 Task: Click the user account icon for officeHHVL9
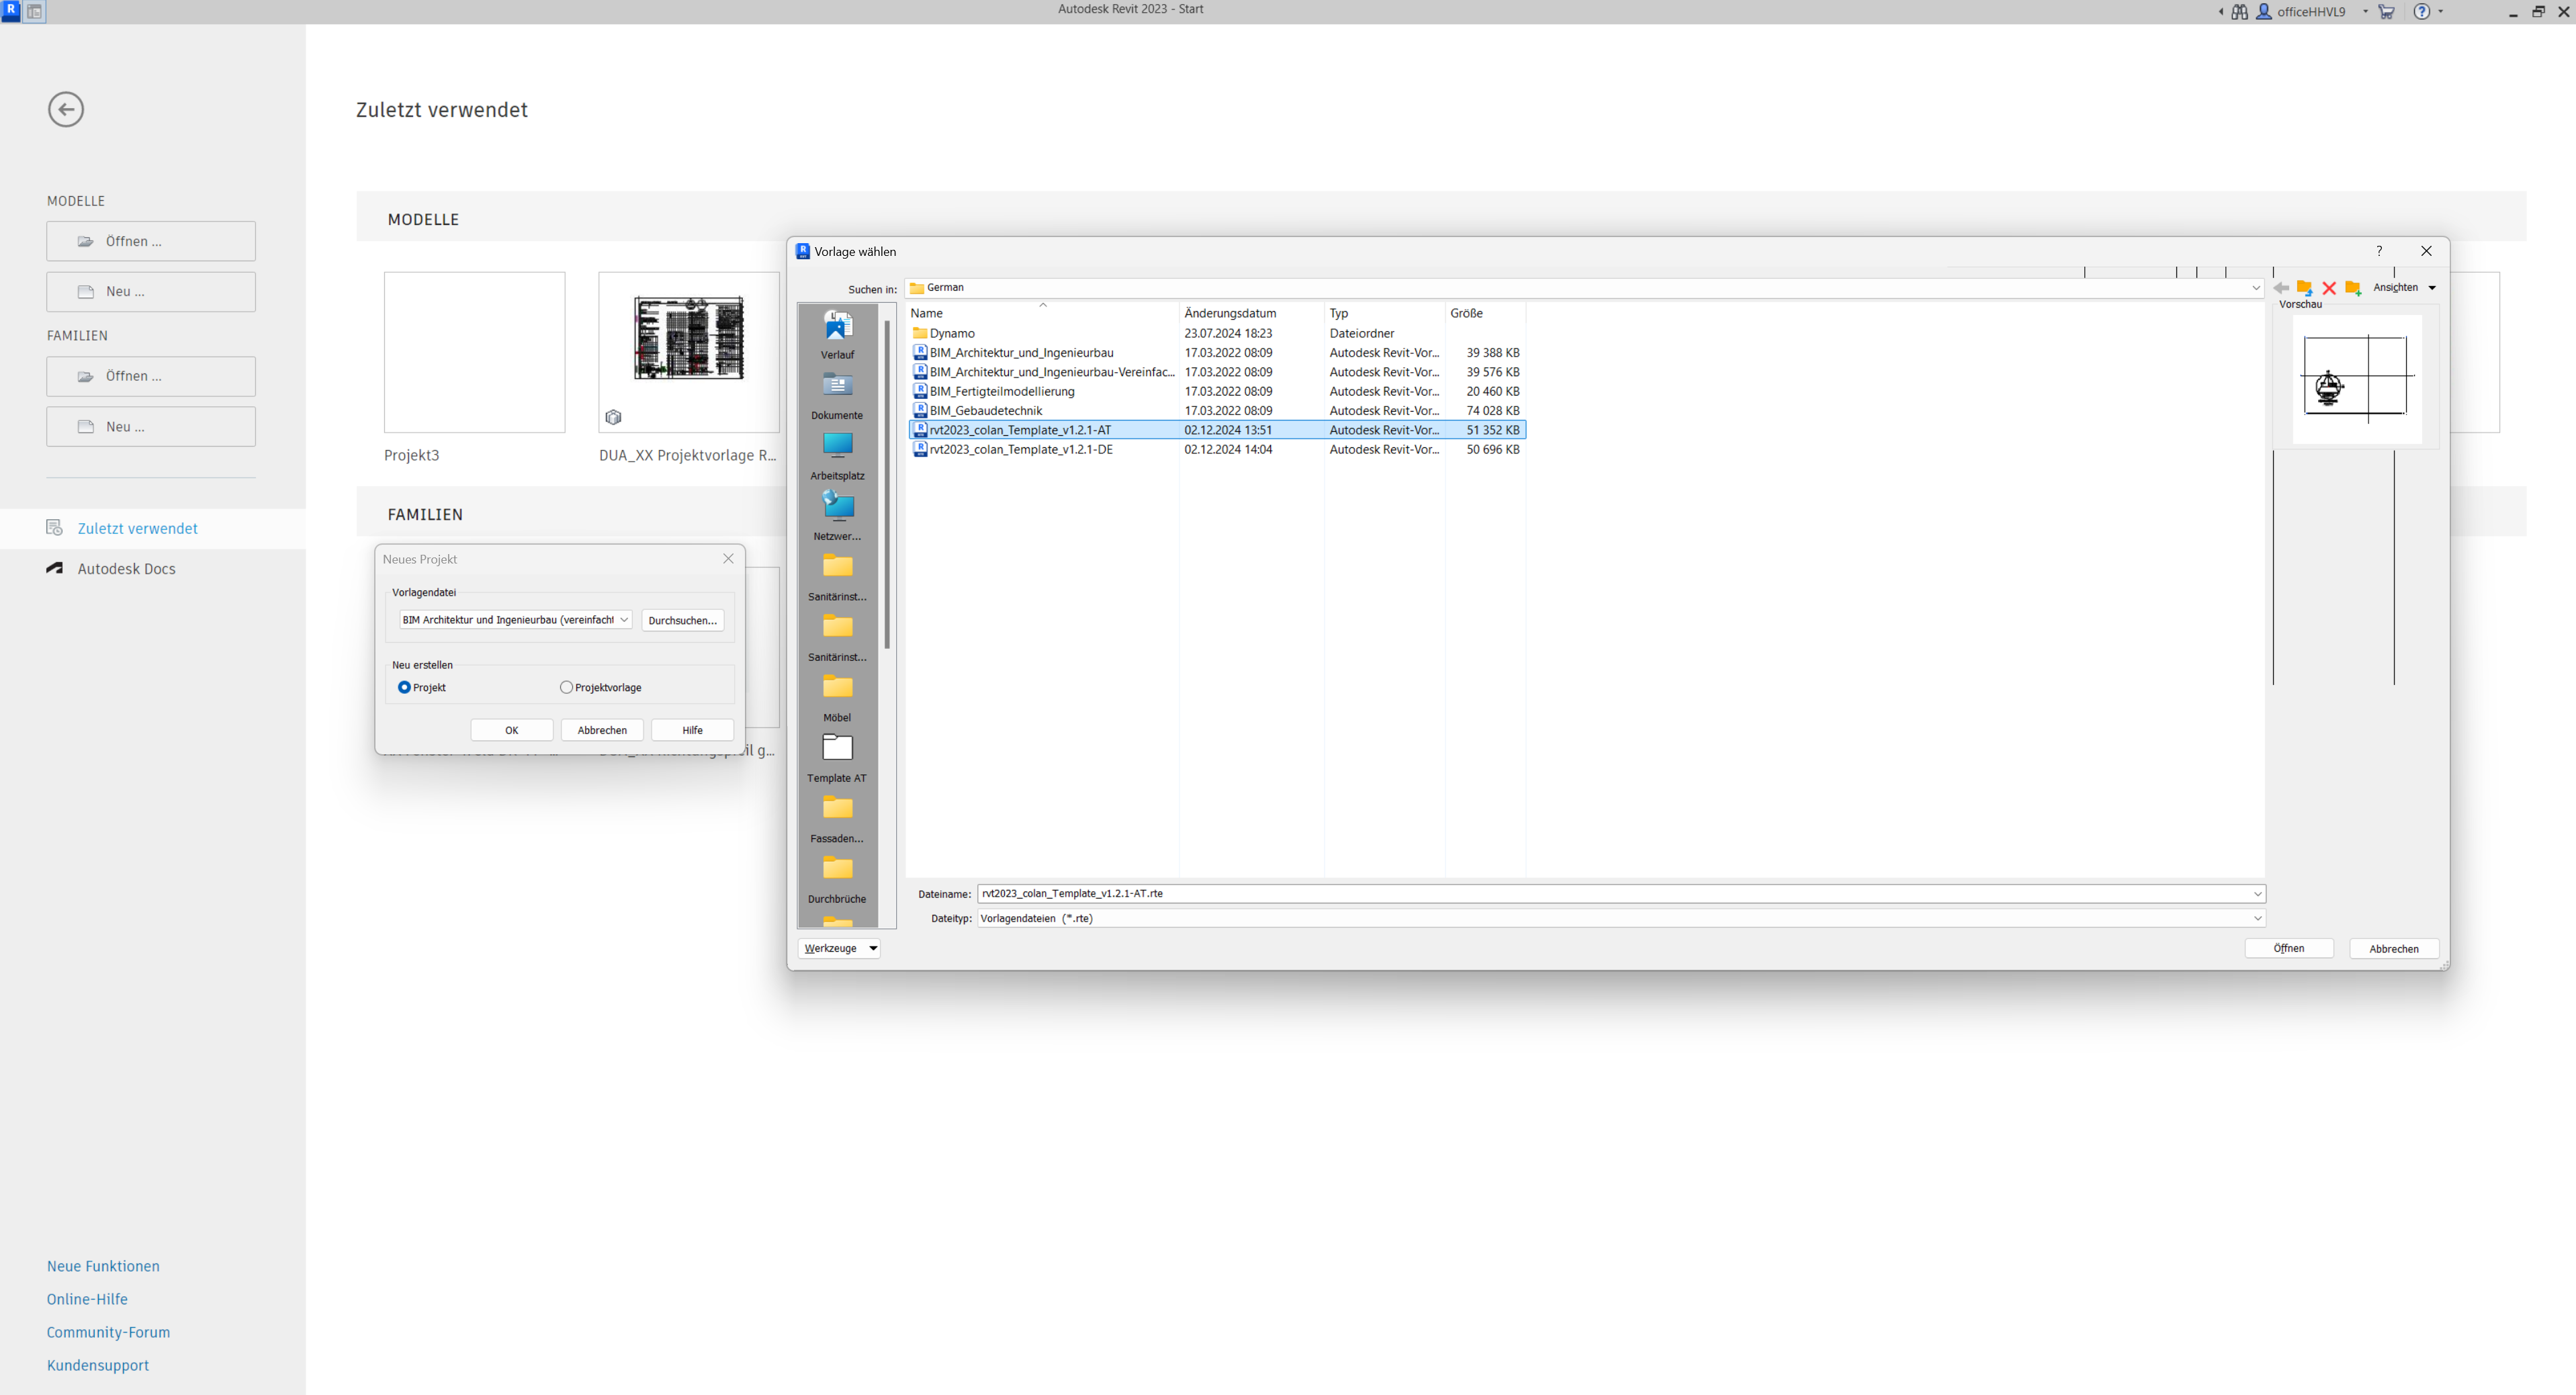click(2264, 12)
